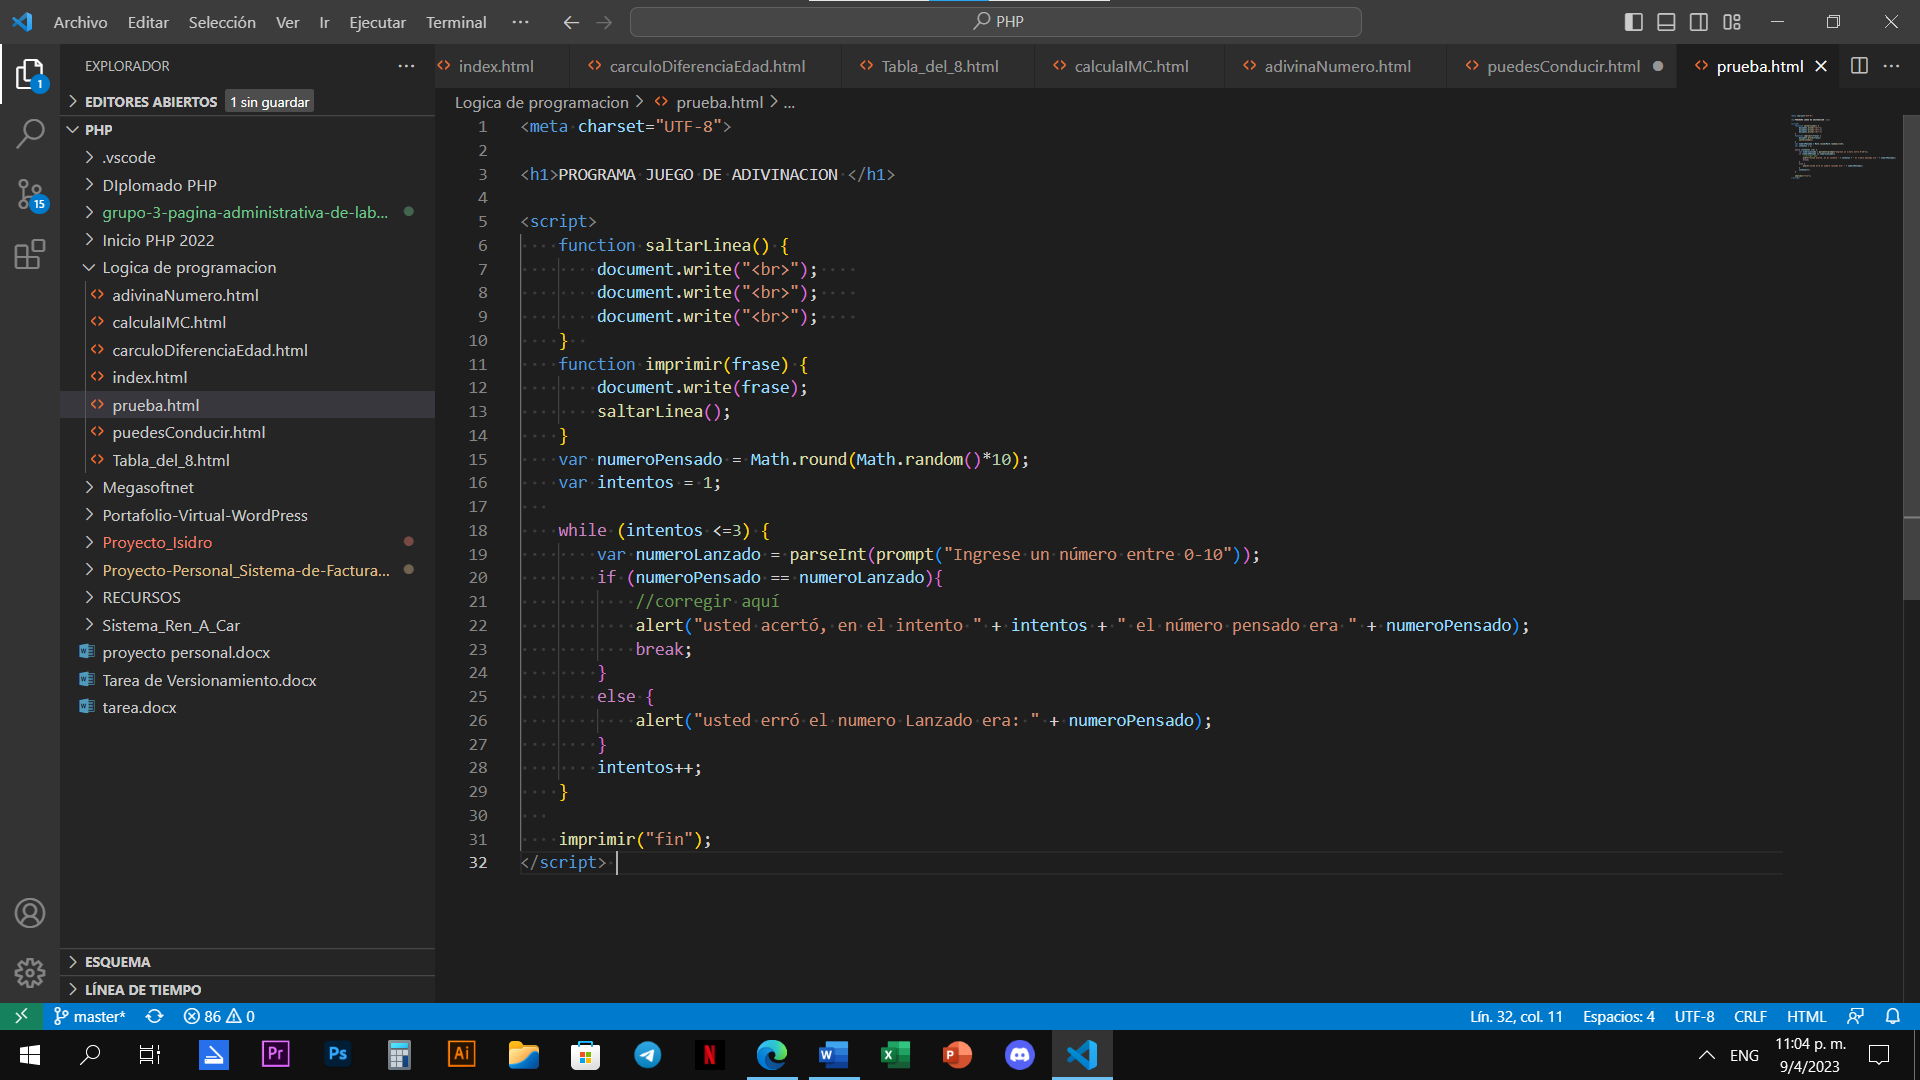Open editor more actions ellipsis

click(1891, 66)
